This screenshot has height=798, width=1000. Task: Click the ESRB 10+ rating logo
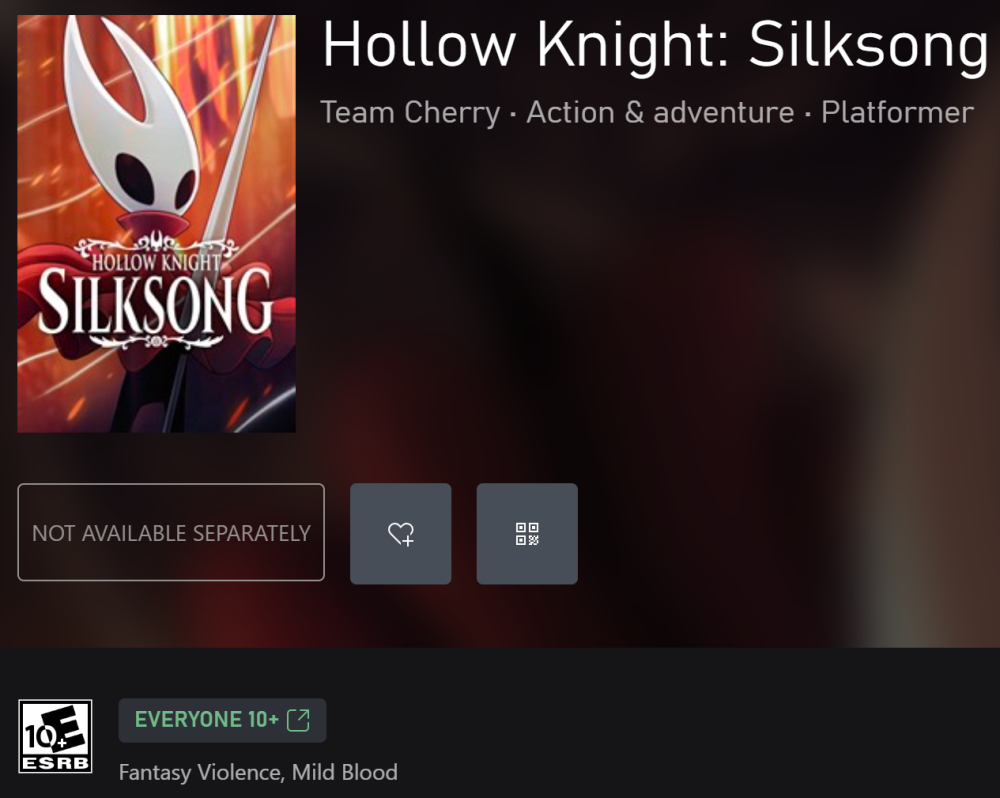(55, 736)
